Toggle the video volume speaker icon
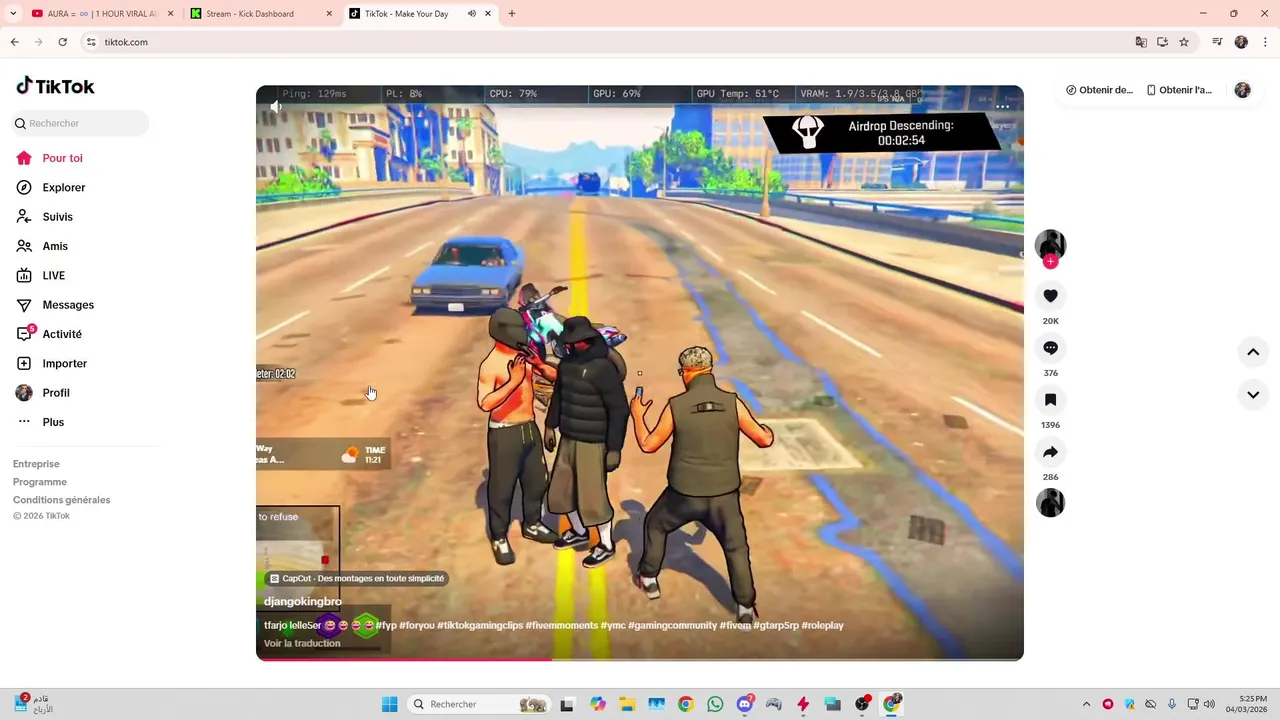This screenshot has height=720, width=1280. pyautogui.click(x=275, y=106)
